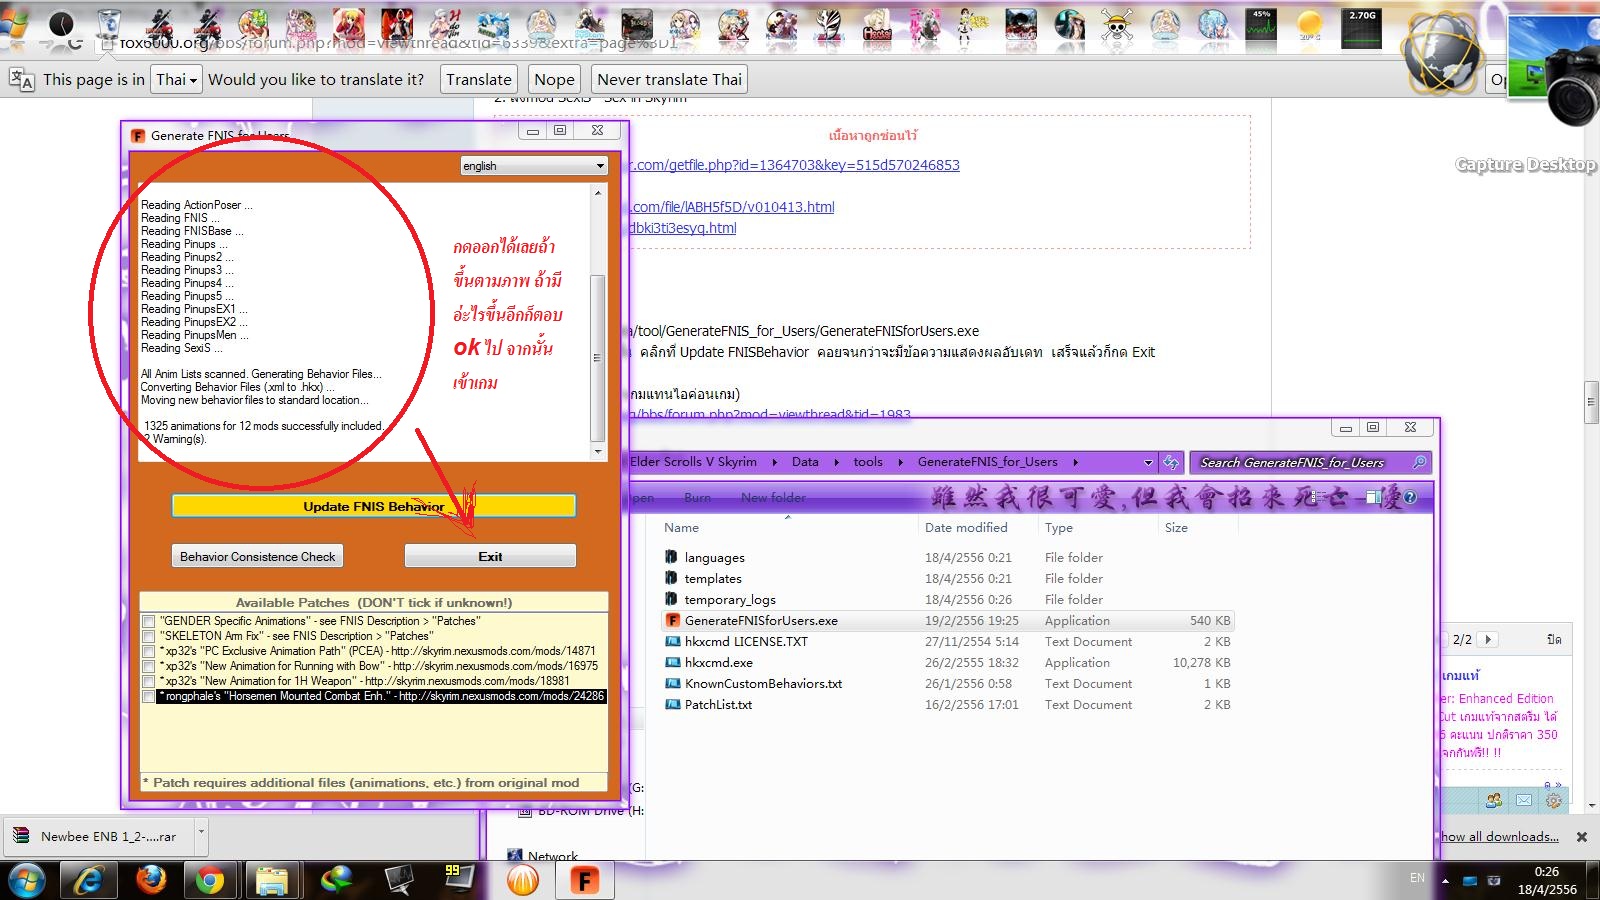Image resolution: width=1600 pixels, height=900 pixels.
Task: Click the hkxcmd LICENSE.TXT file icon
Action: pos(673,641)
